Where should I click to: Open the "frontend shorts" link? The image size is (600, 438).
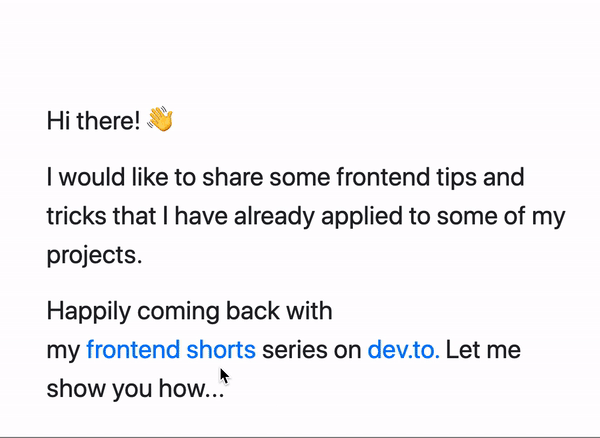171,350
